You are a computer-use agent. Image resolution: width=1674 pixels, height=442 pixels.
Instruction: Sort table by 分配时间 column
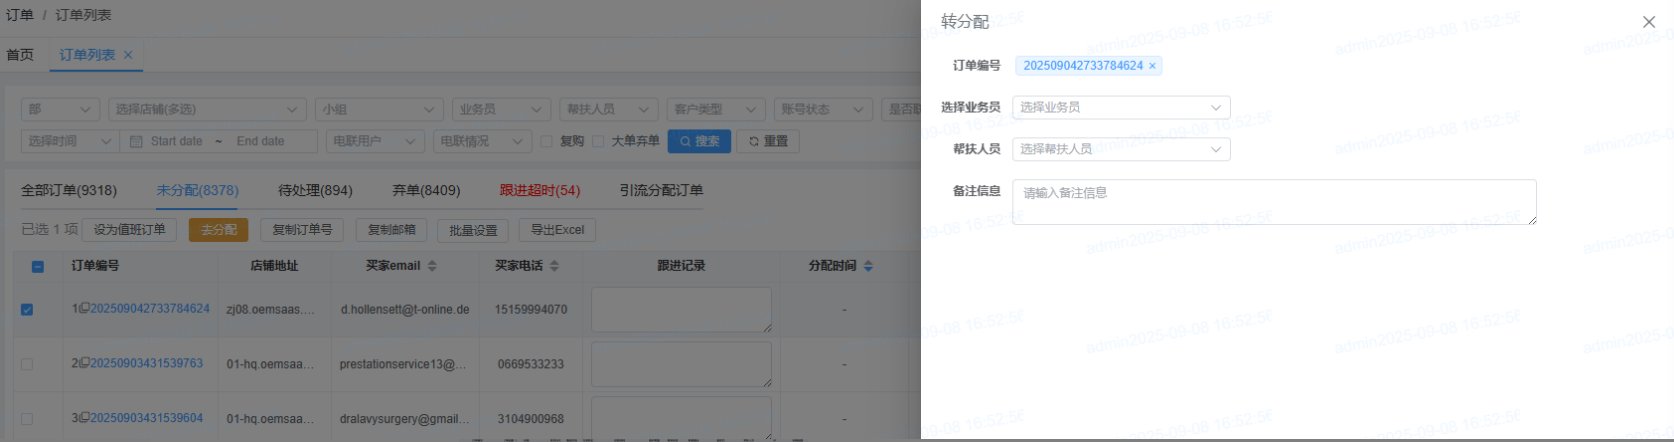tap(868, 266)
